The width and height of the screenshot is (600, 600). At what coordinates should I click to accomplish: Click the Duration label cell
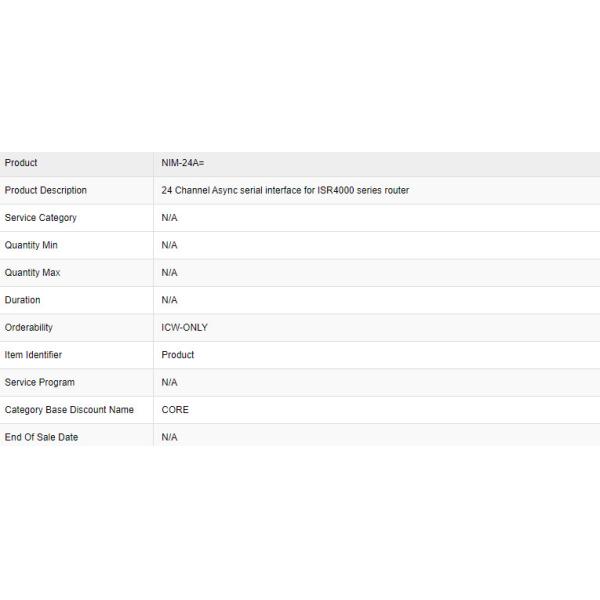(23, 300)
